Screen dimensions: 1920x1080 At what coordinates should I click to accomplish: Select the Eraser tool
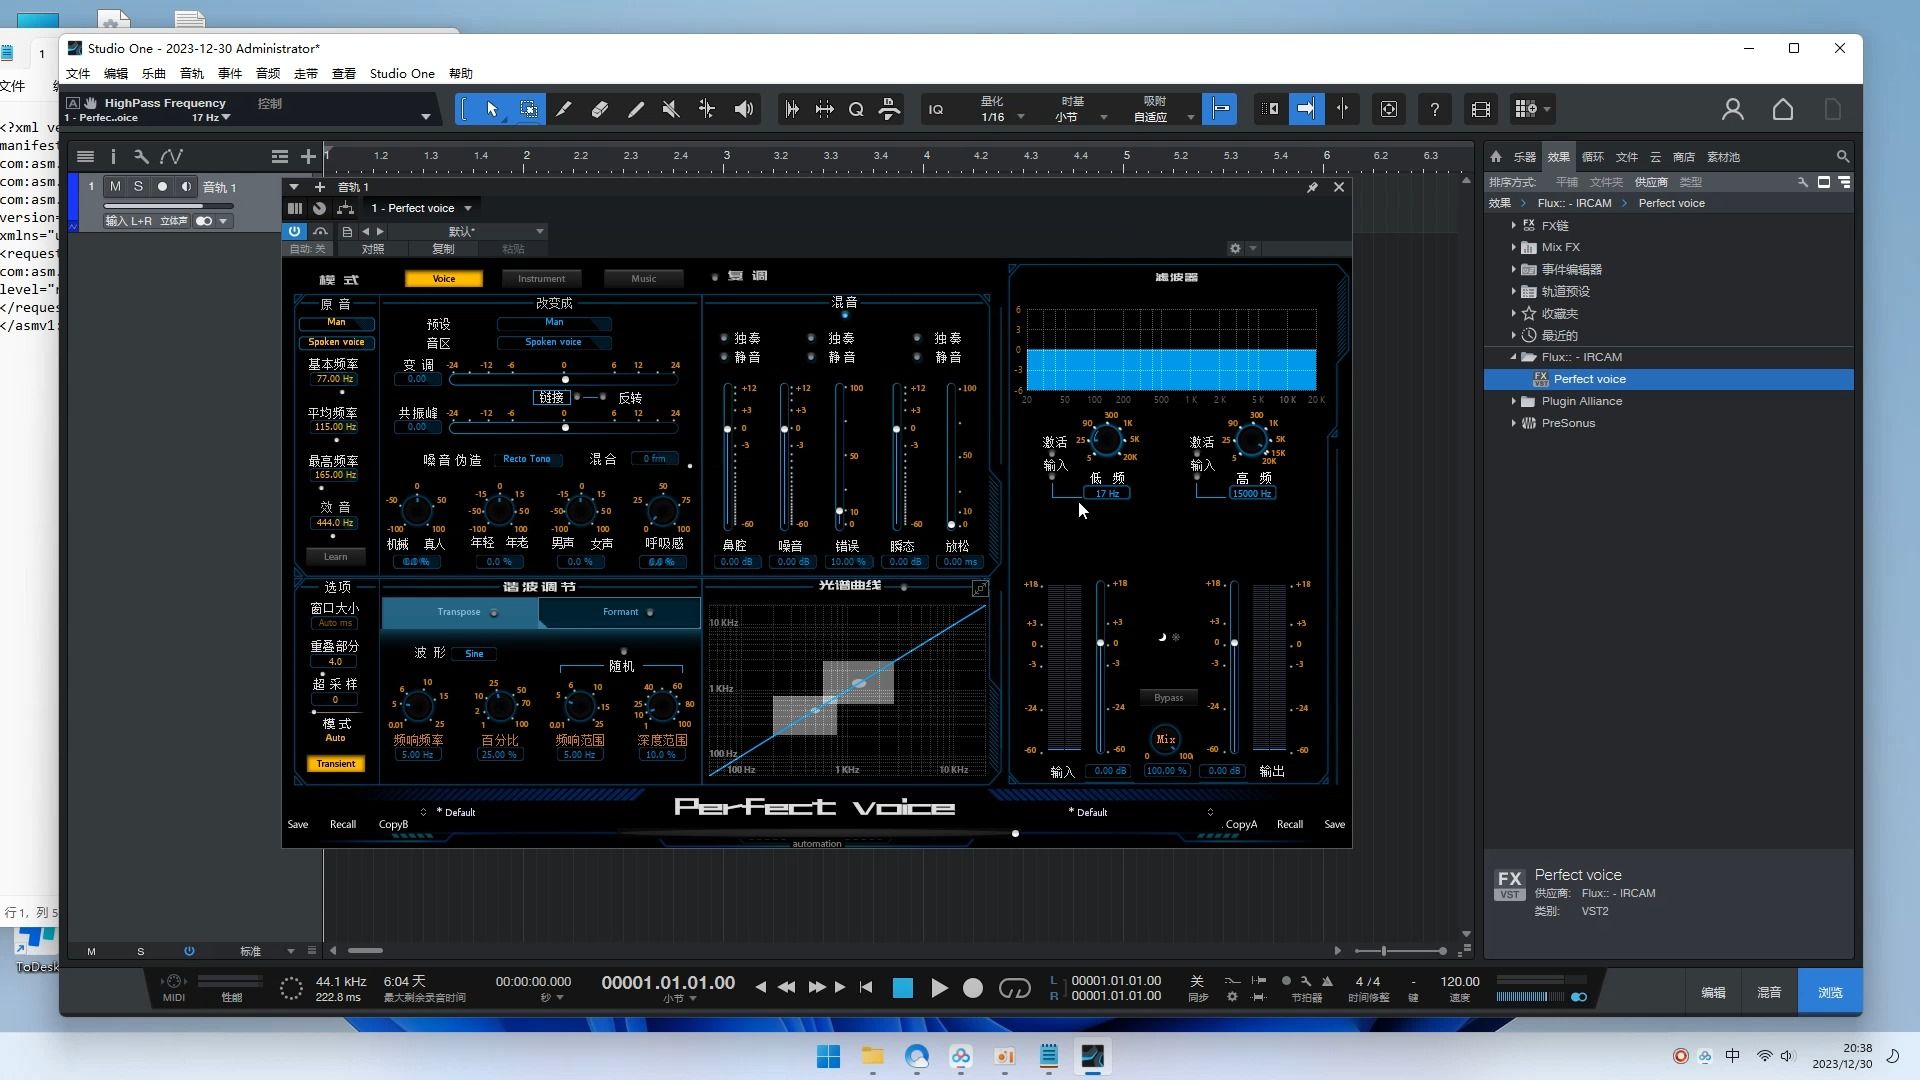(x=600, y=110)
